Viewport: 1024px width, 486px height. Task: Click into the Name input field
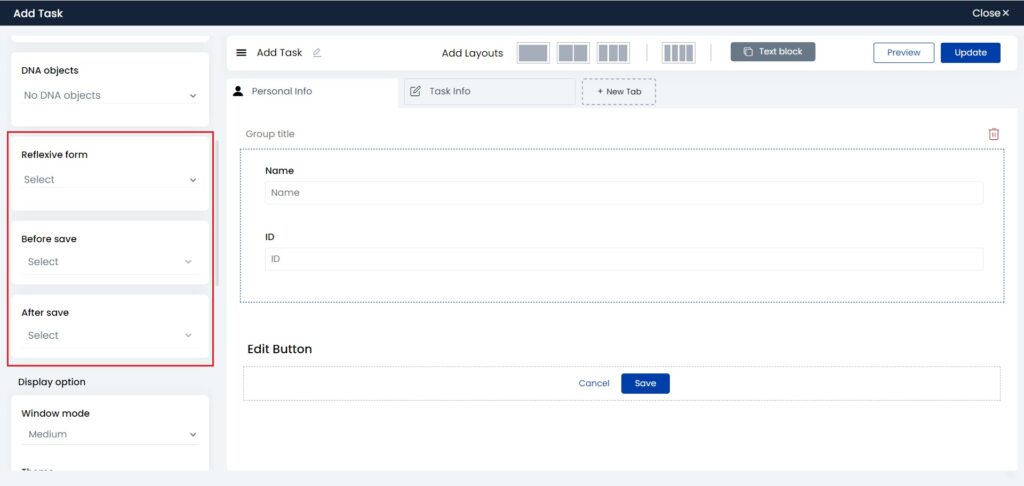click(x=623, y=193)
